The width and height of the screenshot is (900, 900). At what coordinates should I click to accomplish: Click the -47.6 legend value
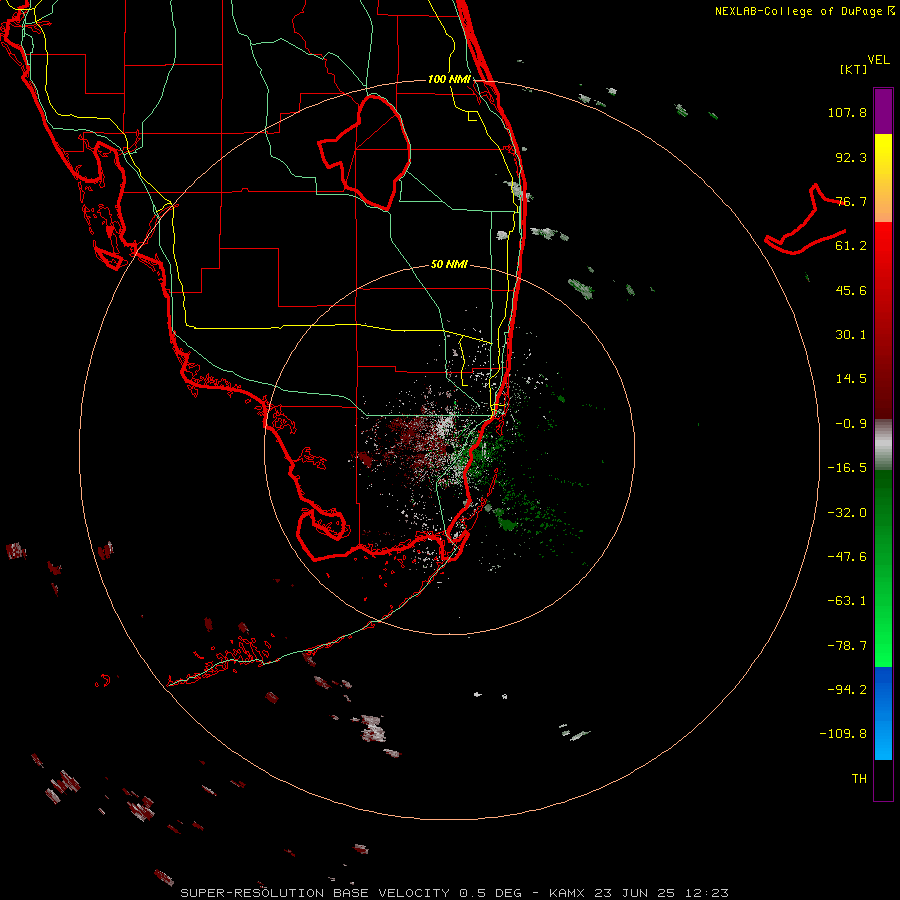pyautogui.click(x=847, y=557)
